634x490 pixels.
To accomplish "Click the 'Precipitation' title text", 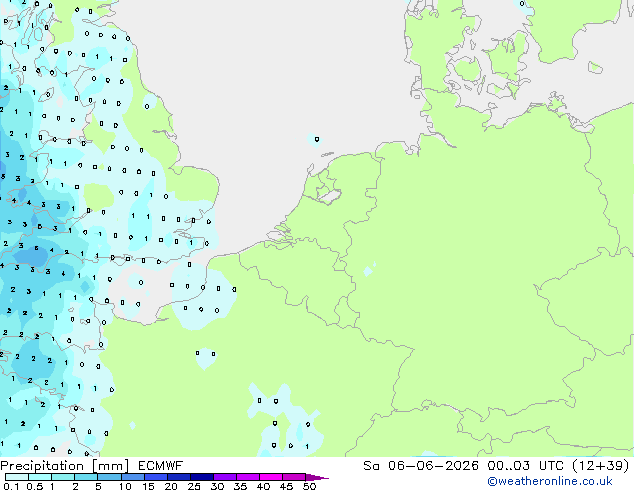I will [42, 466].
